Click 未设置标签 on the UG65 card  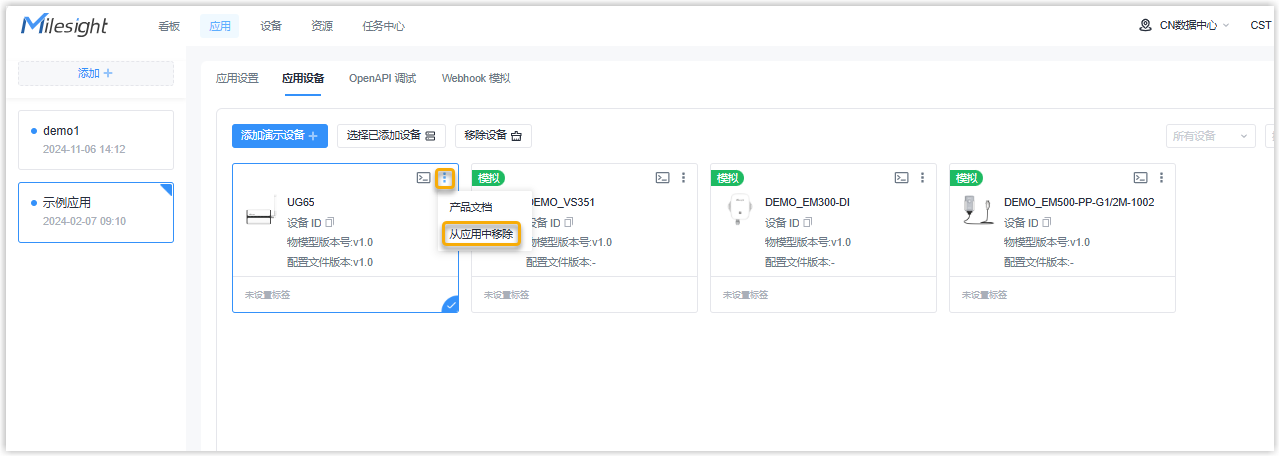click(x=267, y=295)
